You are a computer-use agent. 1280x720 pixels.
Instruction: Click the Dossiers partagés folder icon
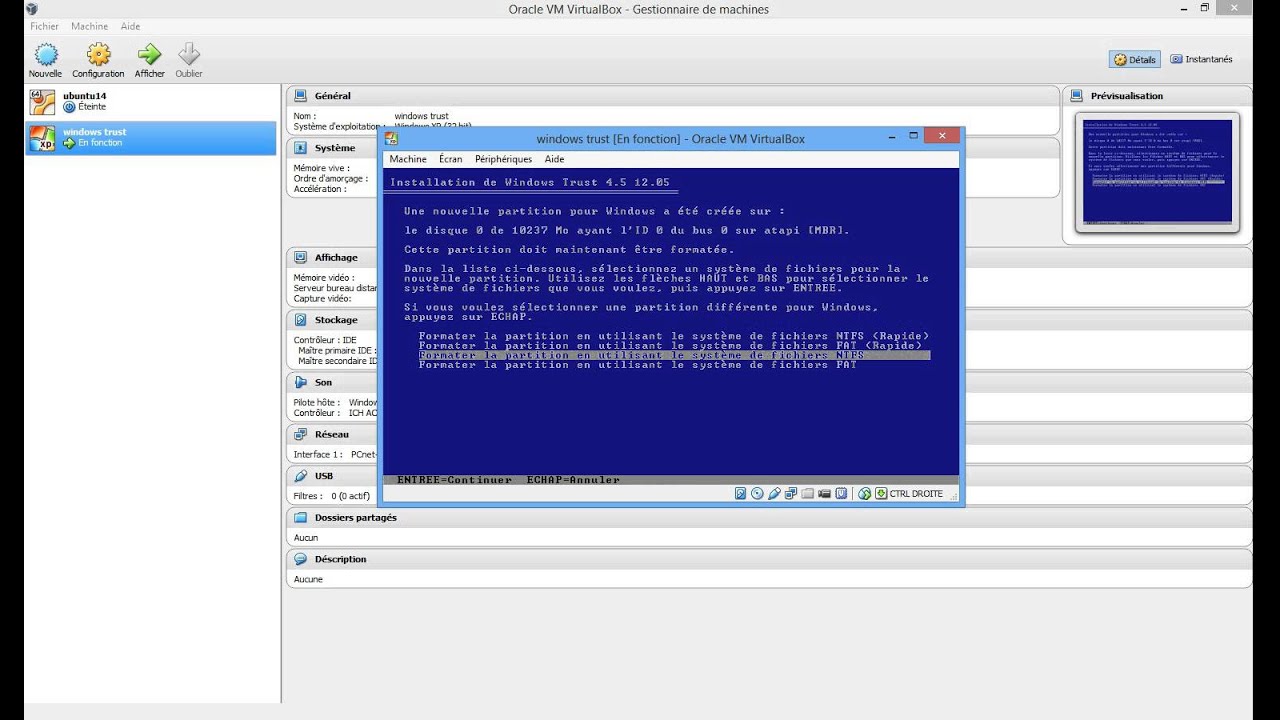300,518
